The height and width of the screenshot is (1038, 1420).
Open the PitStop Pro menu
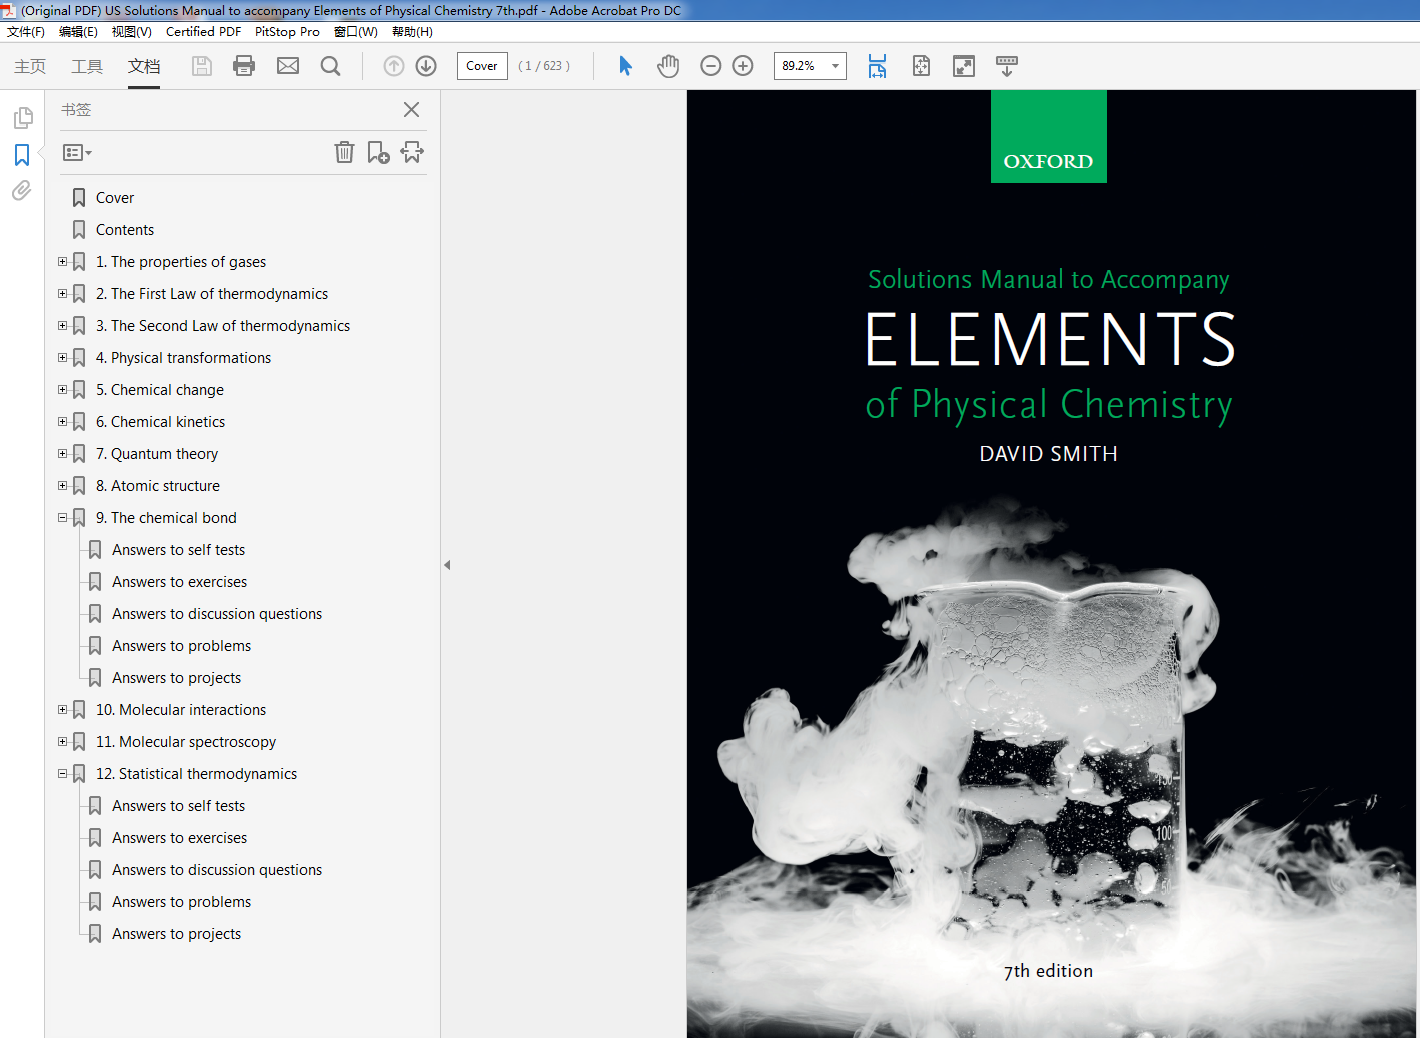point(287,32)
